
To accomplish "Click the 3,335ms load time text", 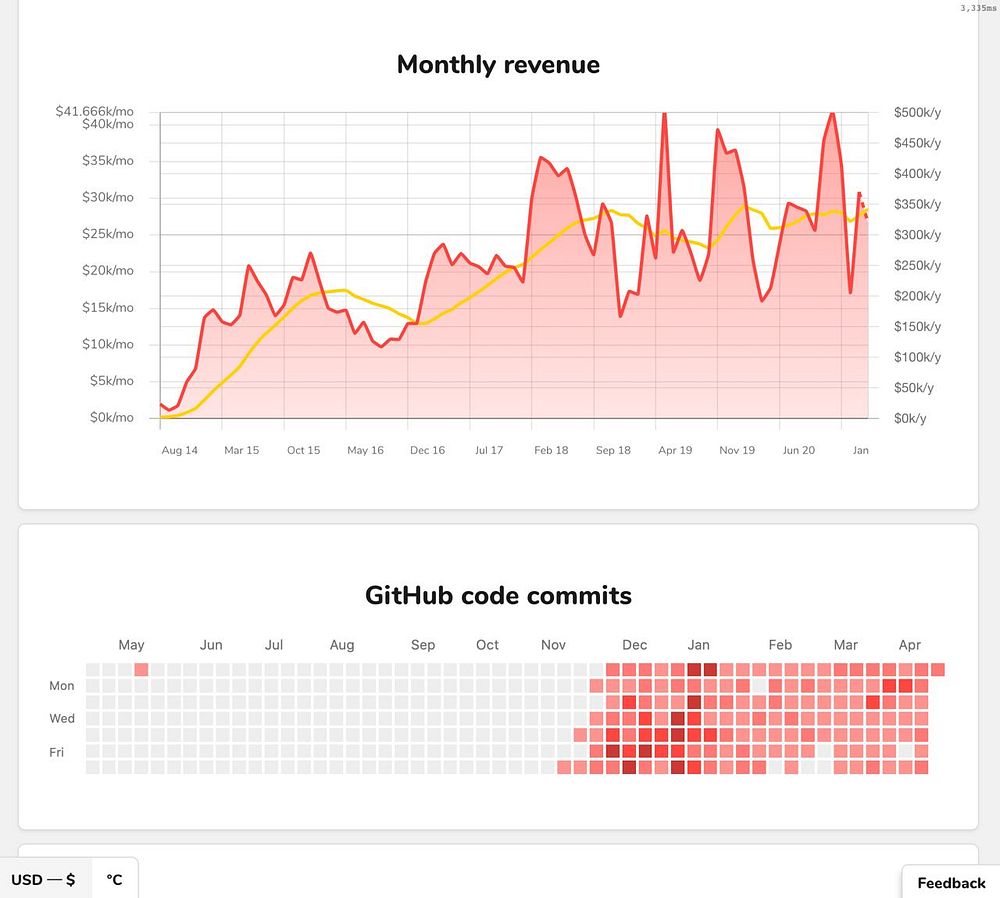I will coord(978,8).
